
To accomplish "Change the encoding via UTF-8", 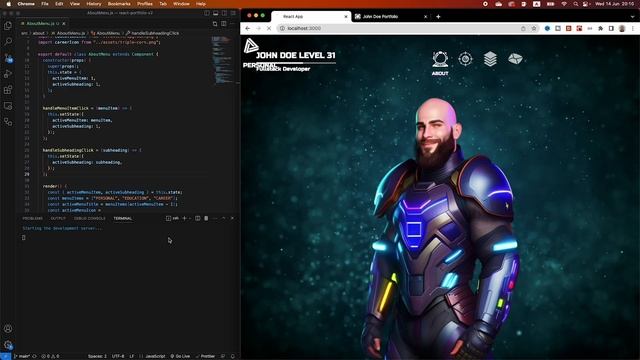I will tap(118, 356).
